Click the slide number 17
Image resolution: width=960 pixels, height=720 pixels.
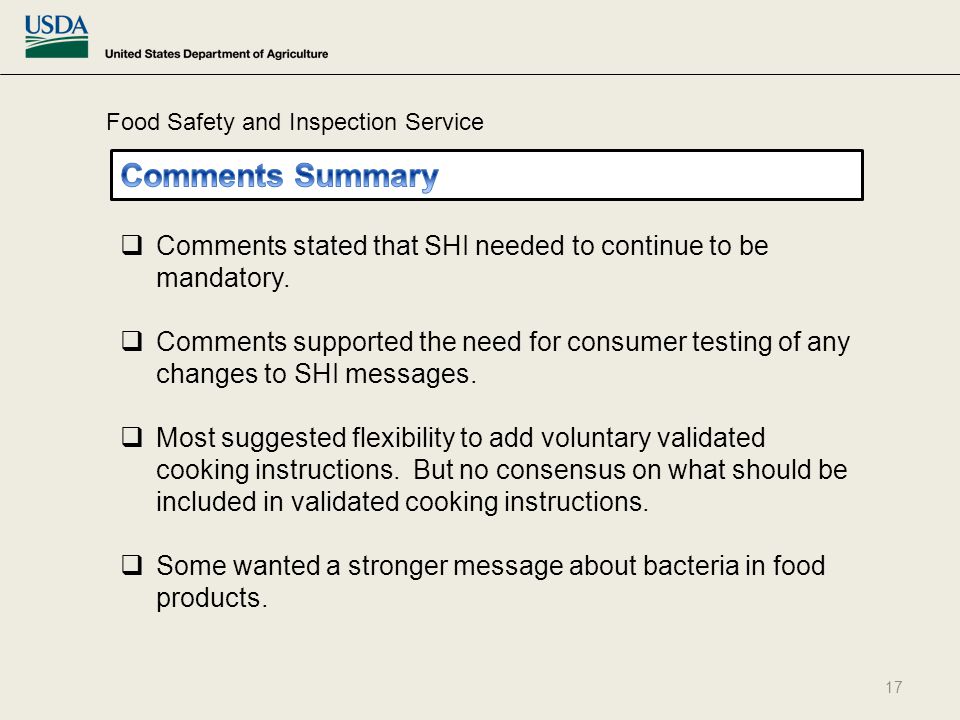point(893,687)
